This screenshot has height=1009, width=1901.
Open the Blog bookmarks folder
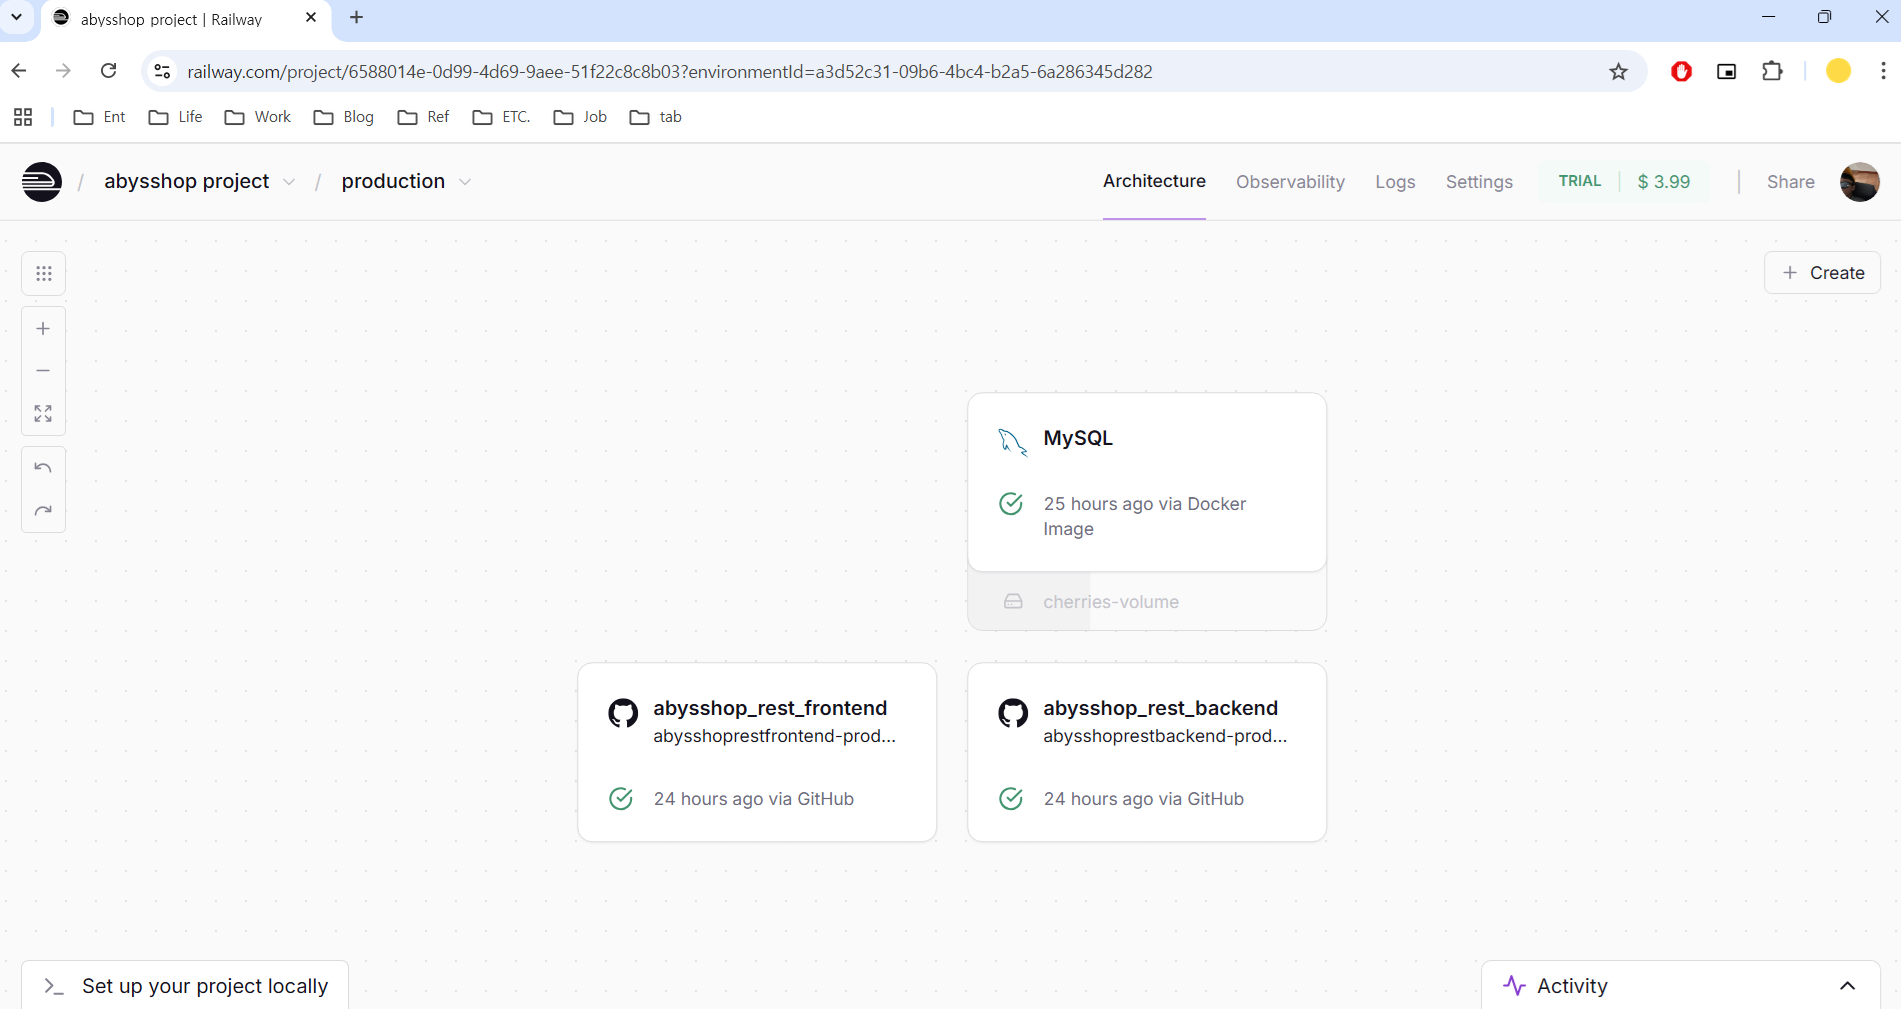click(x=344, y=117)
